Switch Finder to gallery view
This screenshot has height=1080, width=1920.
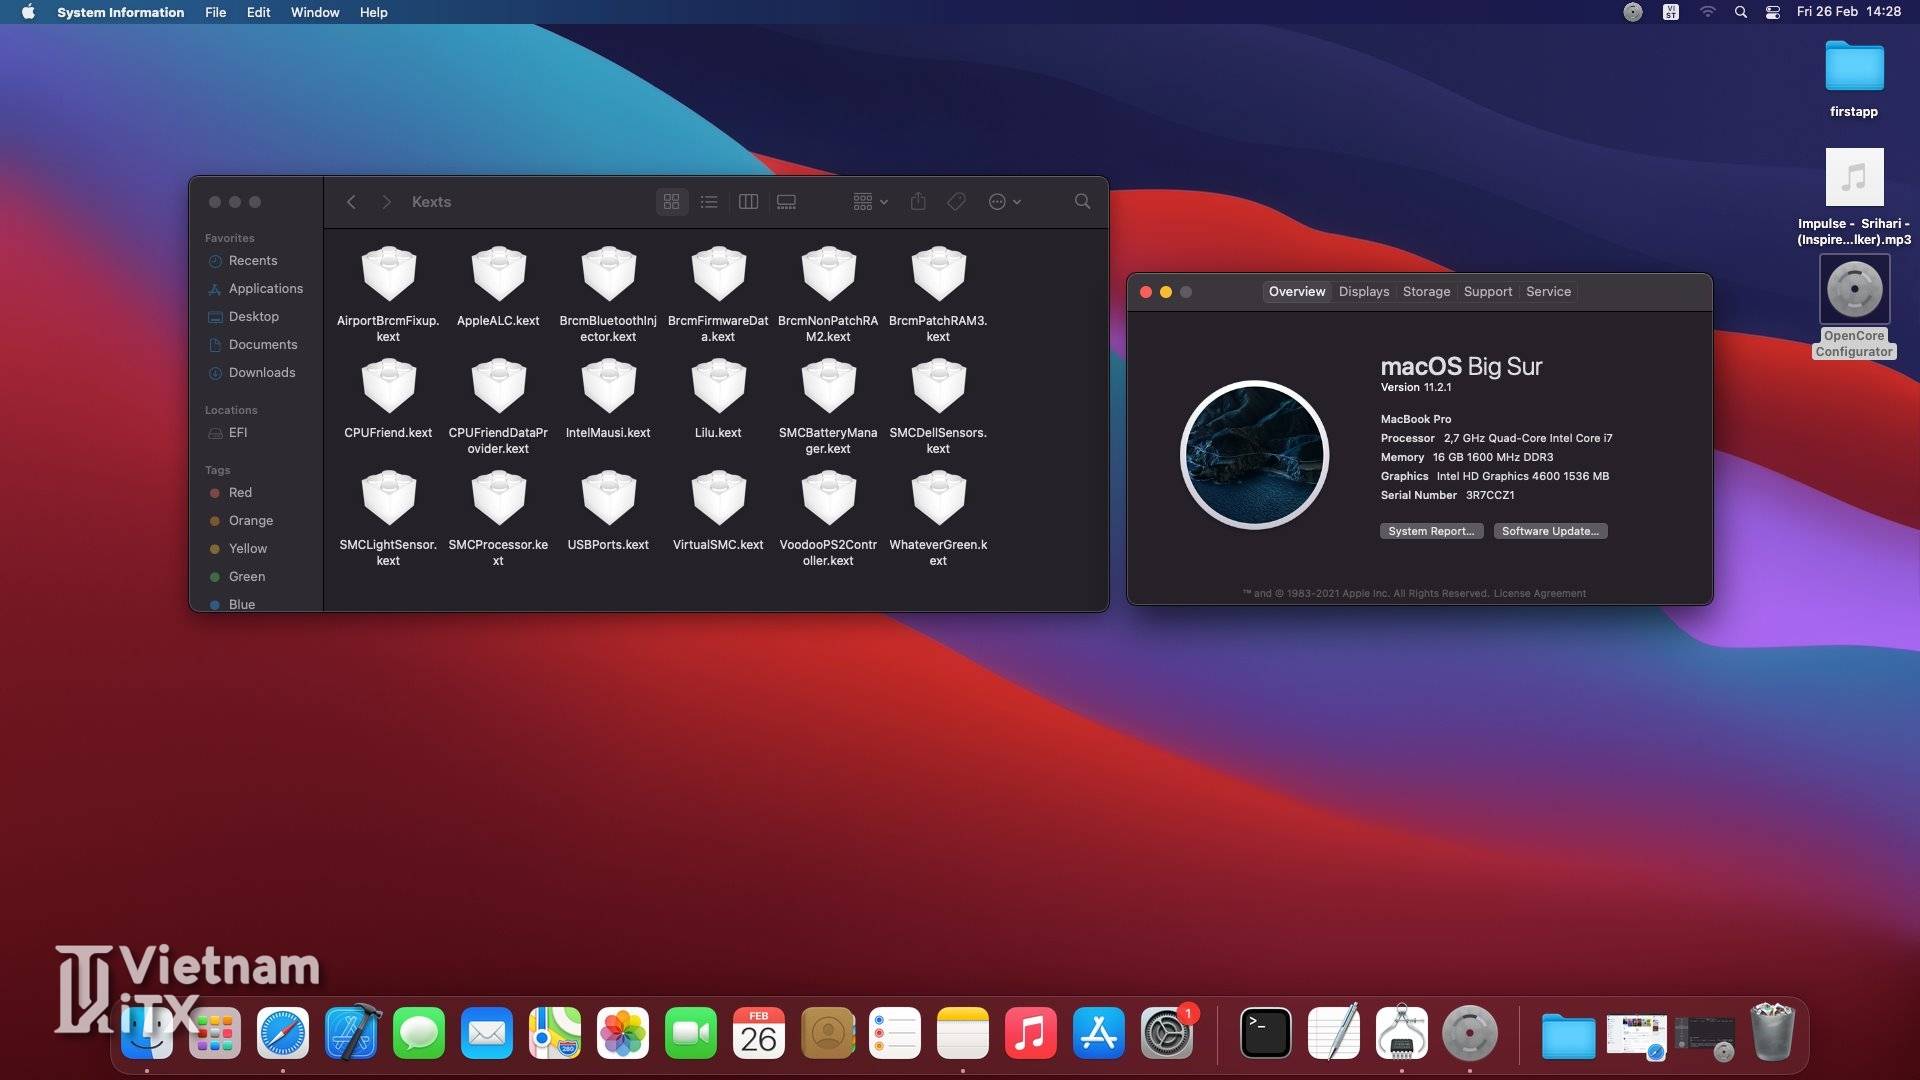(x=787, y=202)
